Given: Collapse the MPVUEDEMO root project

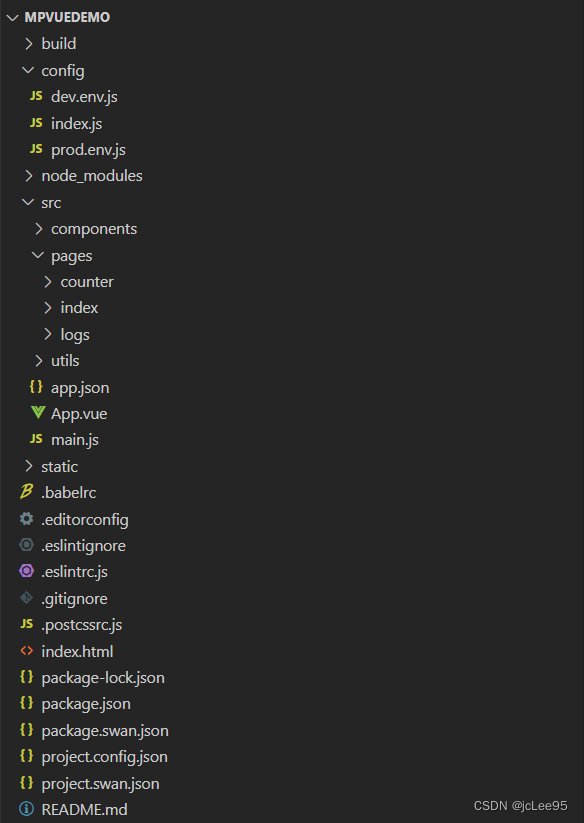Looking at the screenshot, I should (12, 17).
